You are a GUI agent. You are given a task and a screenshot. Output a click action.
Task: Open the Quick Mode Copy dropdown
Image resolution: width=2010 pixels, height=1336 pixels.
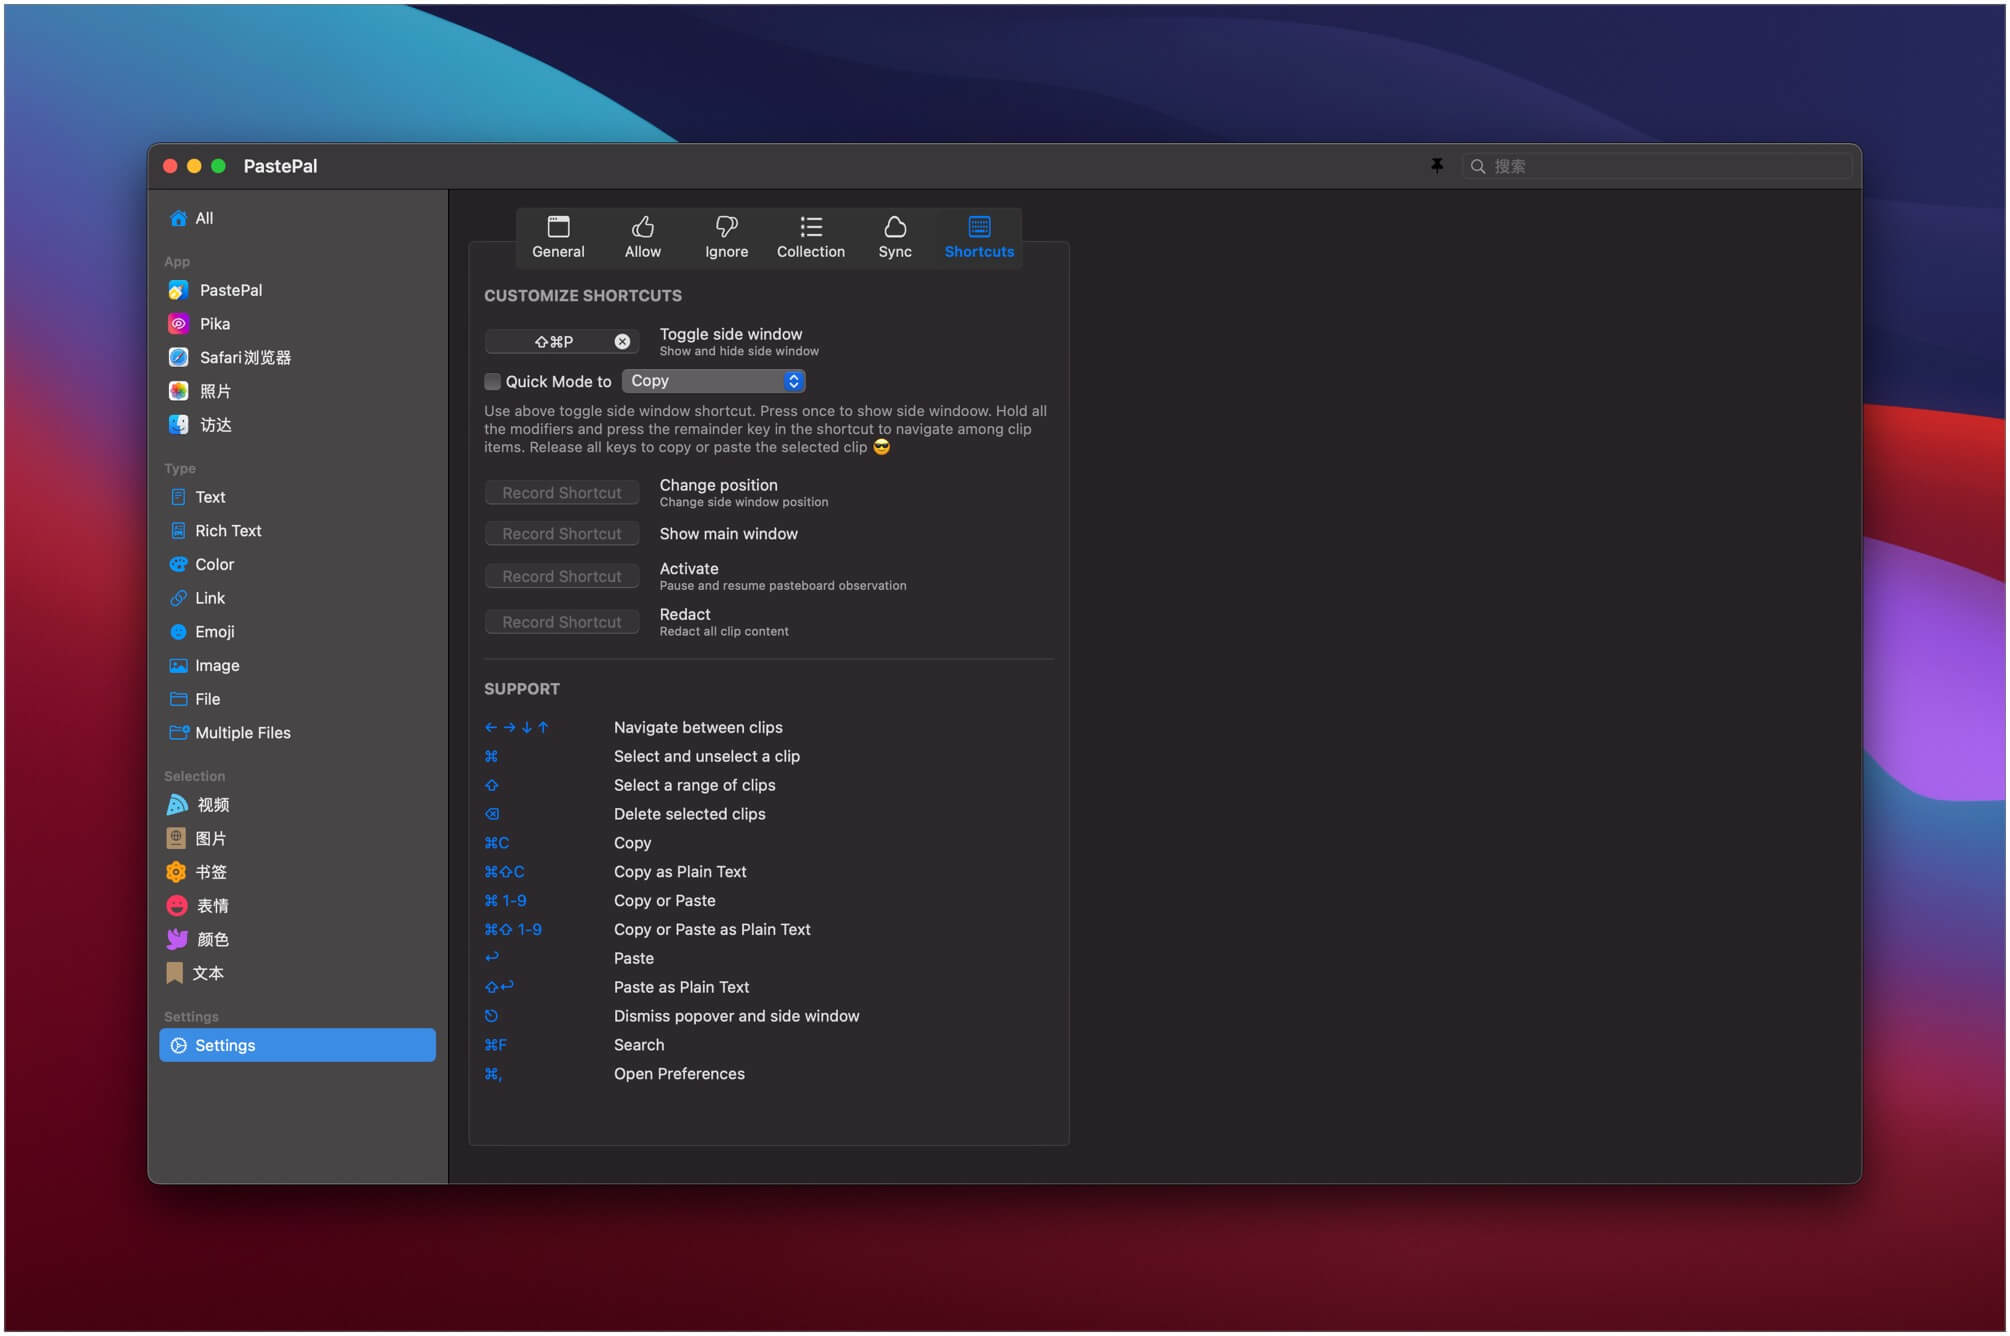click(713, 381)
